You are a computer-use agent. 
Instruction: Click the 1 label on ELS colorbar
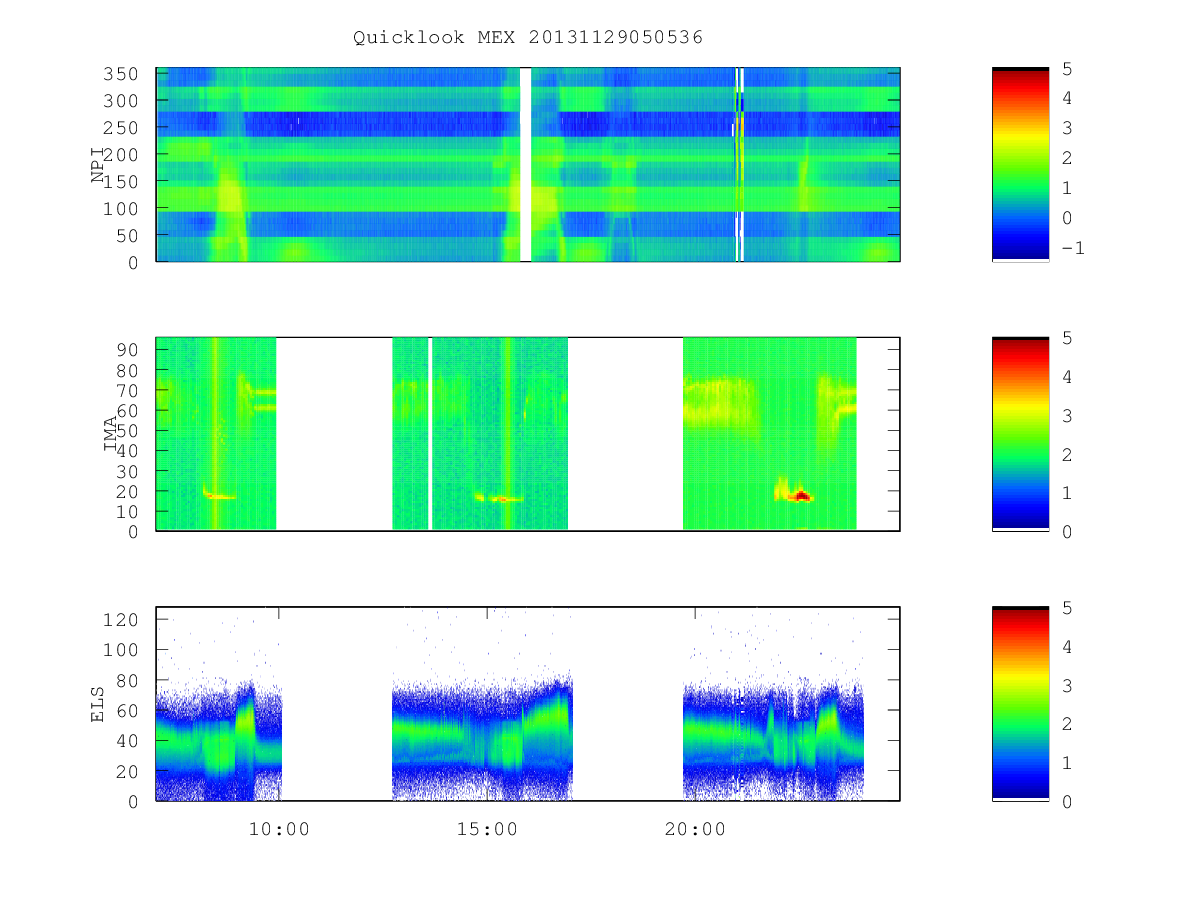(1067, 762)
